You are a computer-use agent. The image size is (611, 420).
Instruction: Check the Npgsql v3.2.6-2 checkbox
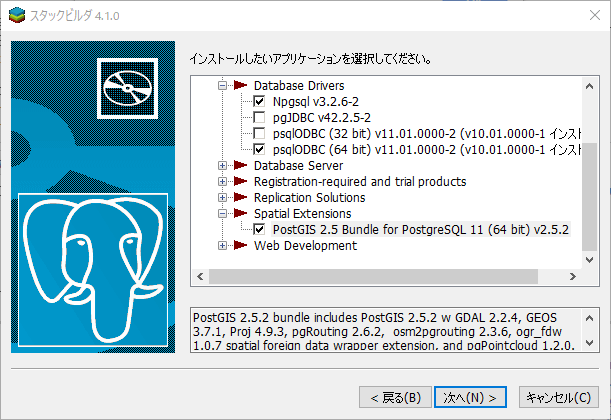tap(259, 102)
